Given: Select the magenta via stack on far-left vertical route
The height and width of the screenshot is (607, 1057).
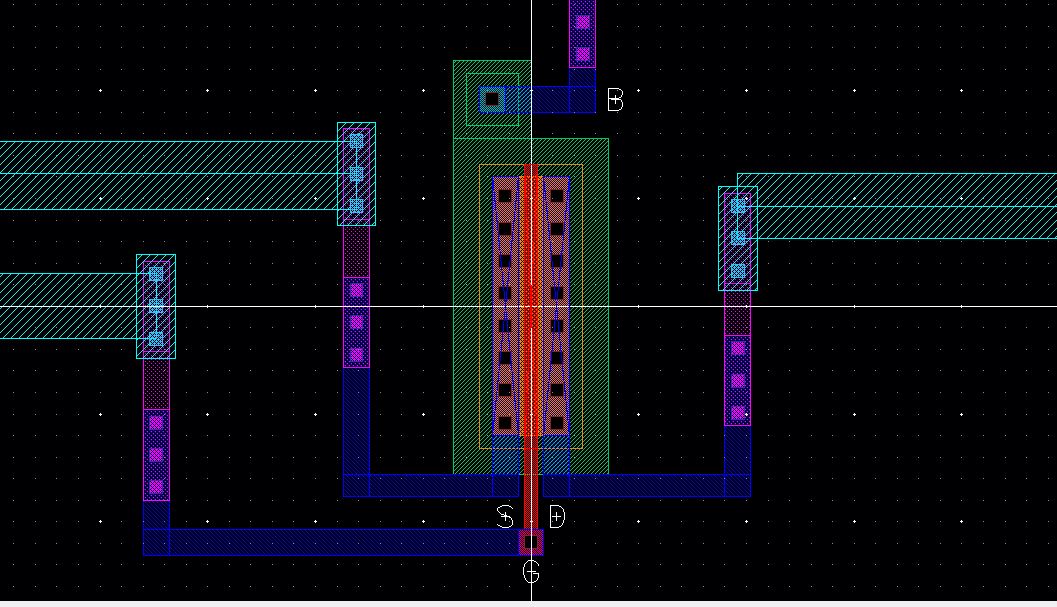Looking at the screenshot, I should pyautogui.click(x=156, y=455).
